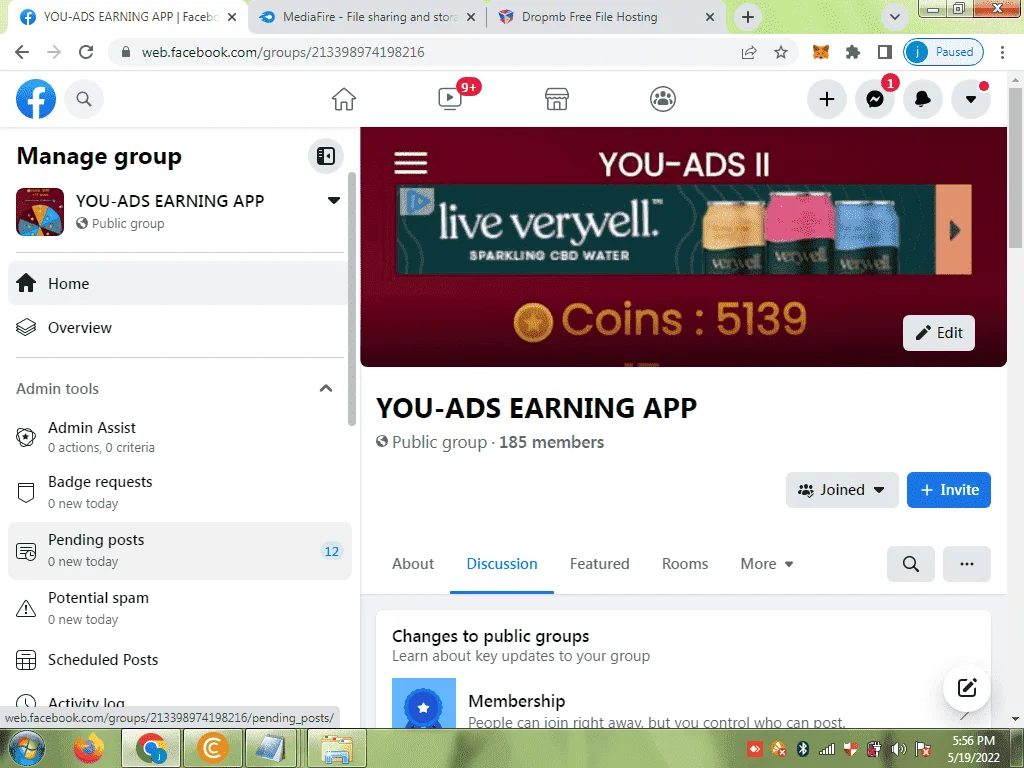The height and width of the screenshot is (768, 1024).
Task: Close the MediaFire tab
Action: click(x=471, y=18)
